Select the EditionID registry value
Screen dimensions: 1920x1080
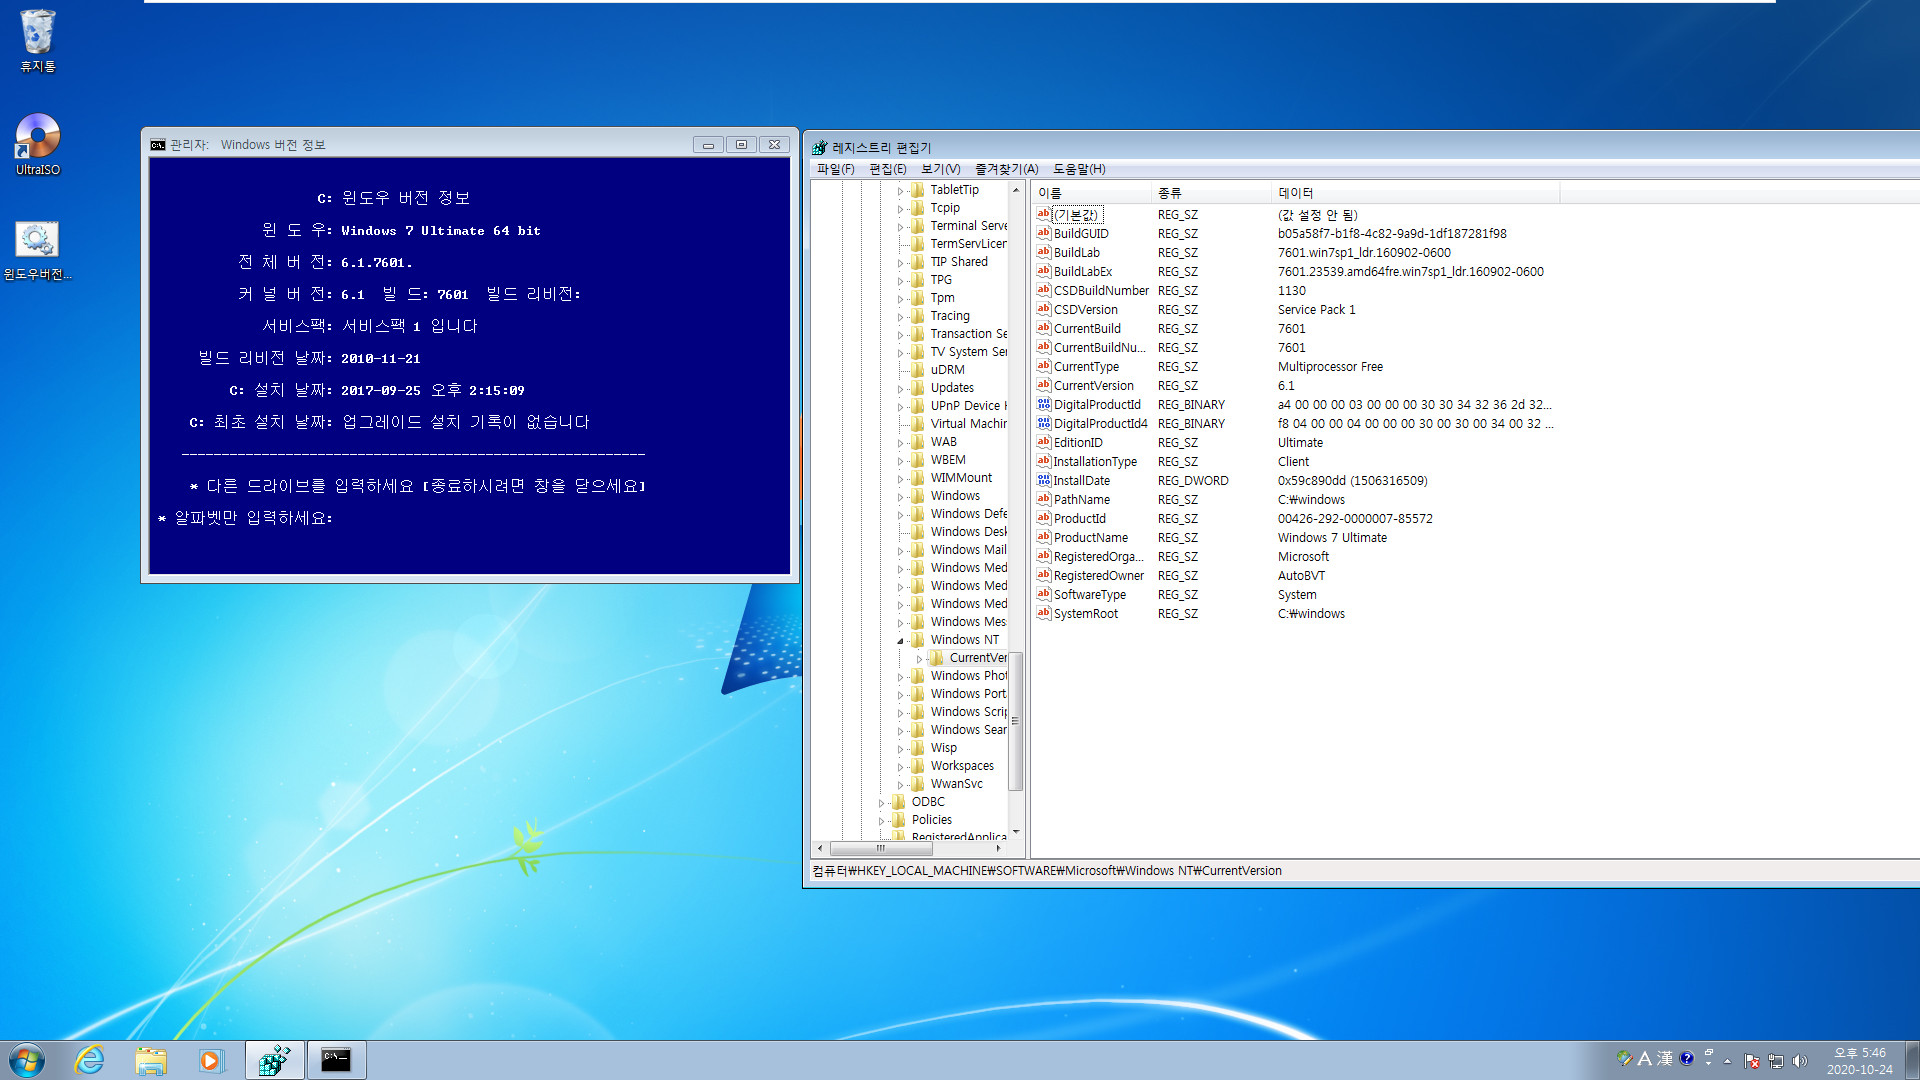(x=1078, y=443)
